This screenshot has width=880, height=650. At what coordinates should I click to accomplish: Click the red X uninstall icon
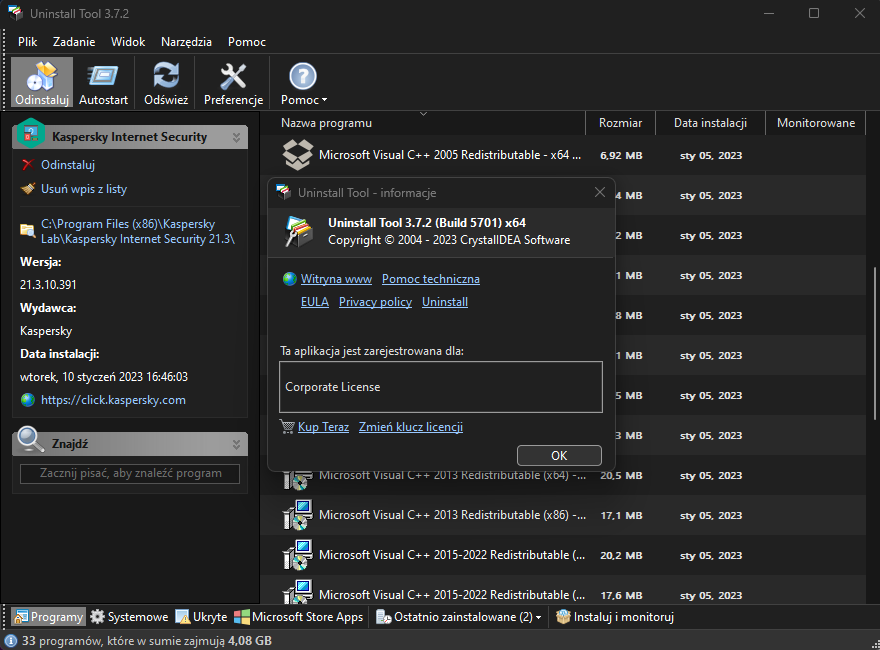pyautogui.click(x=28, y=164)
